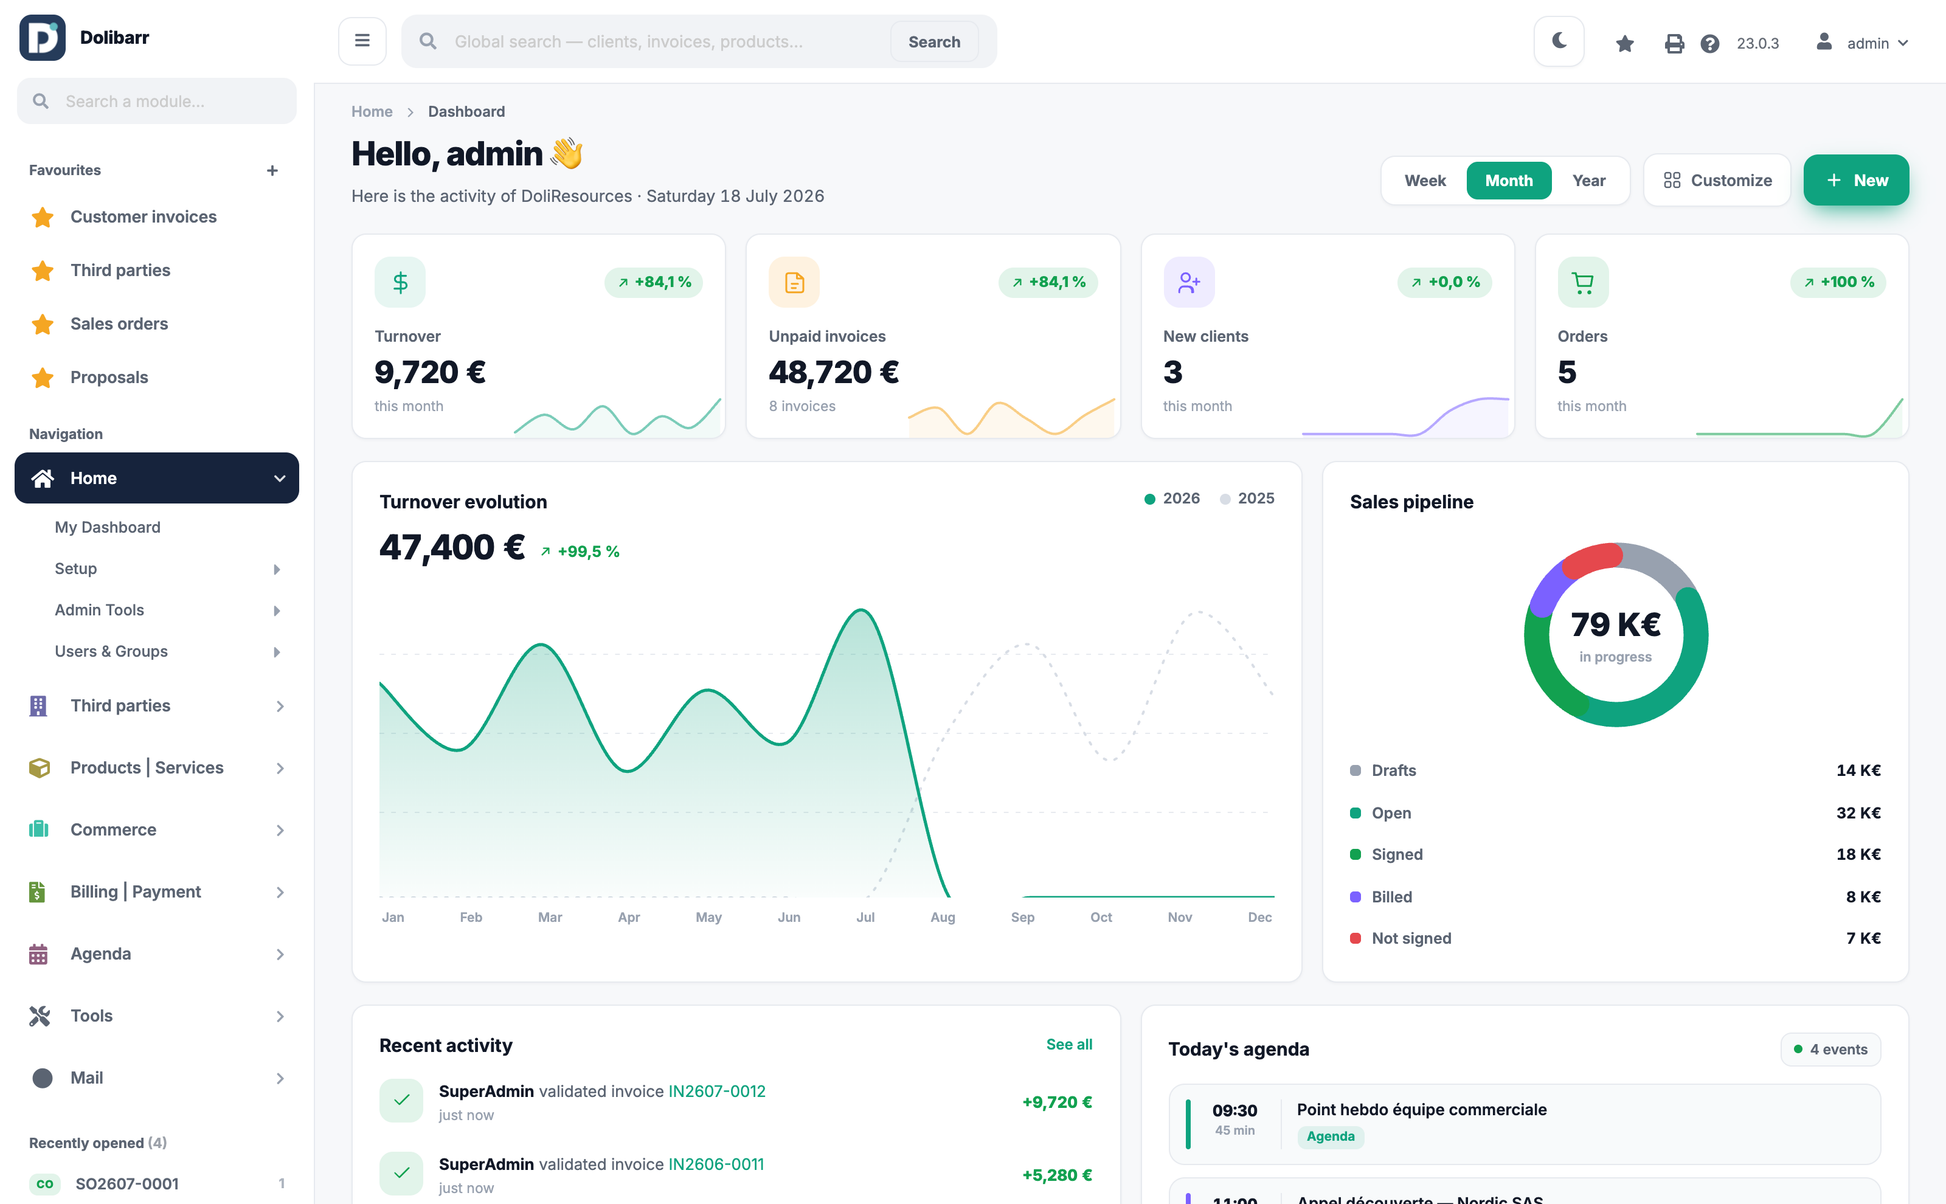
Task: Toggle the 2026 series legend
Action: pos(1172,499)
